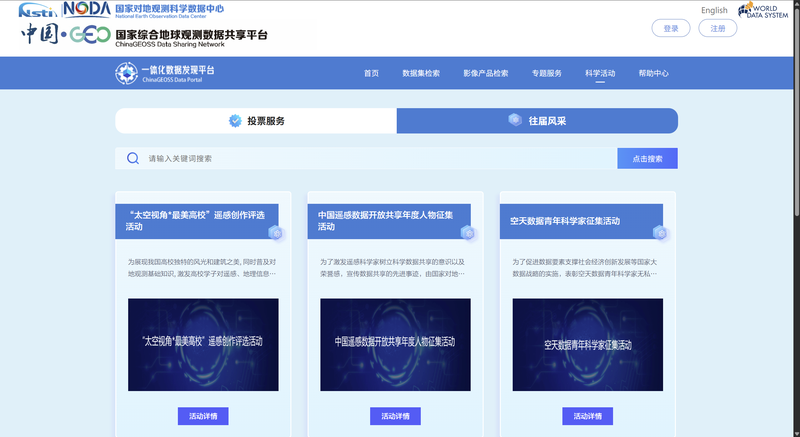Click the blue checkmark badge icon for 投票服务
This screenshot has width=800, height=437.
click(235, 121)
